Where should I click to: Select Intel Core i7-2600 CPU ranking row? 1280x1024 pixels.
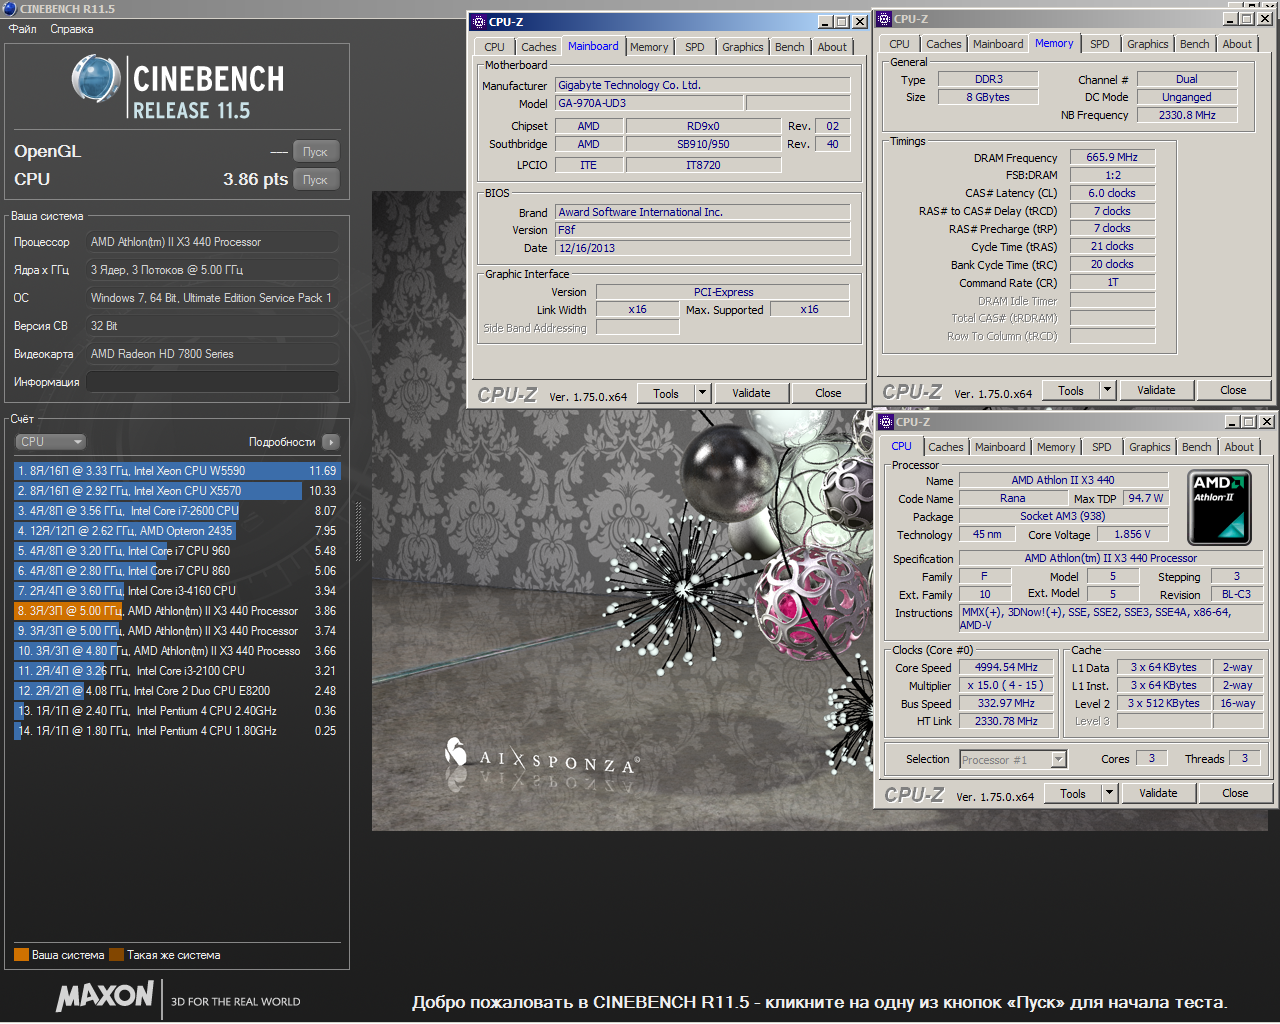tap(178, 511)
